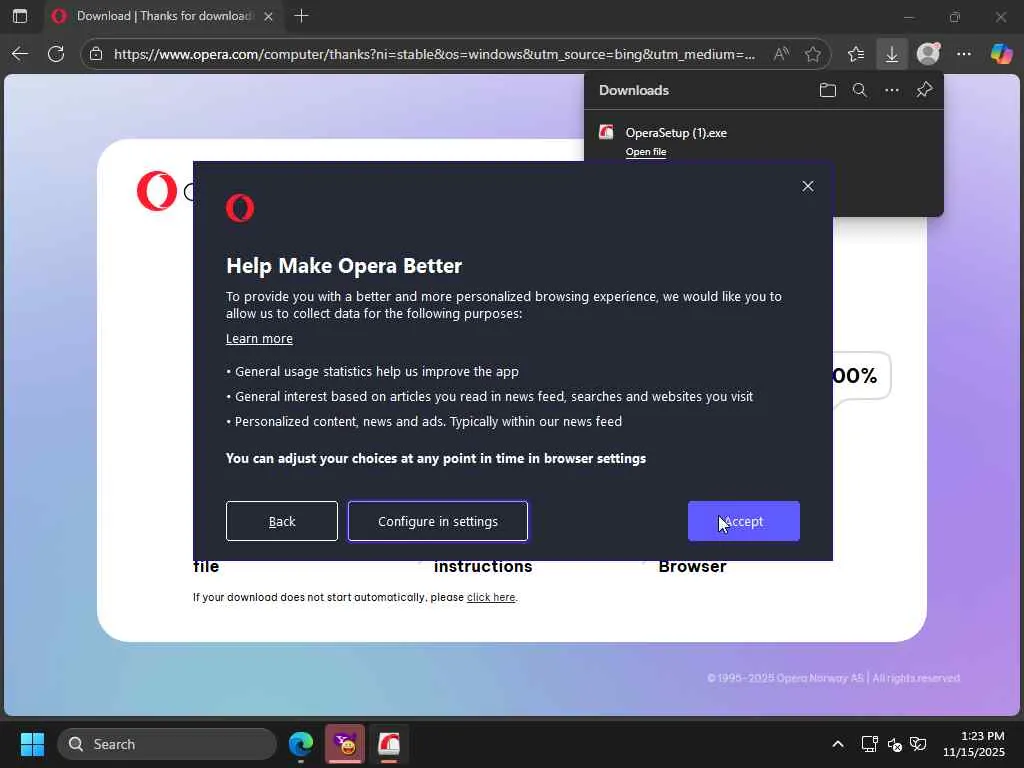Click the 'click here' download link
The width and height of the screenshot is (1024, 768).
click(491, 597)
